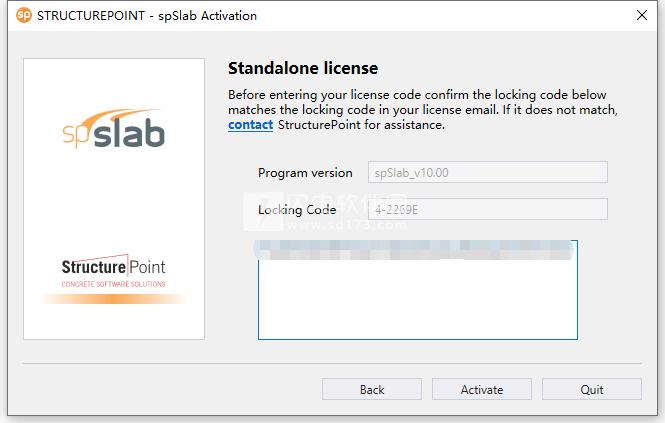Open the contact link
Image resolution: width=665 pixels, height=423 pixels.
tap(250, 125)
